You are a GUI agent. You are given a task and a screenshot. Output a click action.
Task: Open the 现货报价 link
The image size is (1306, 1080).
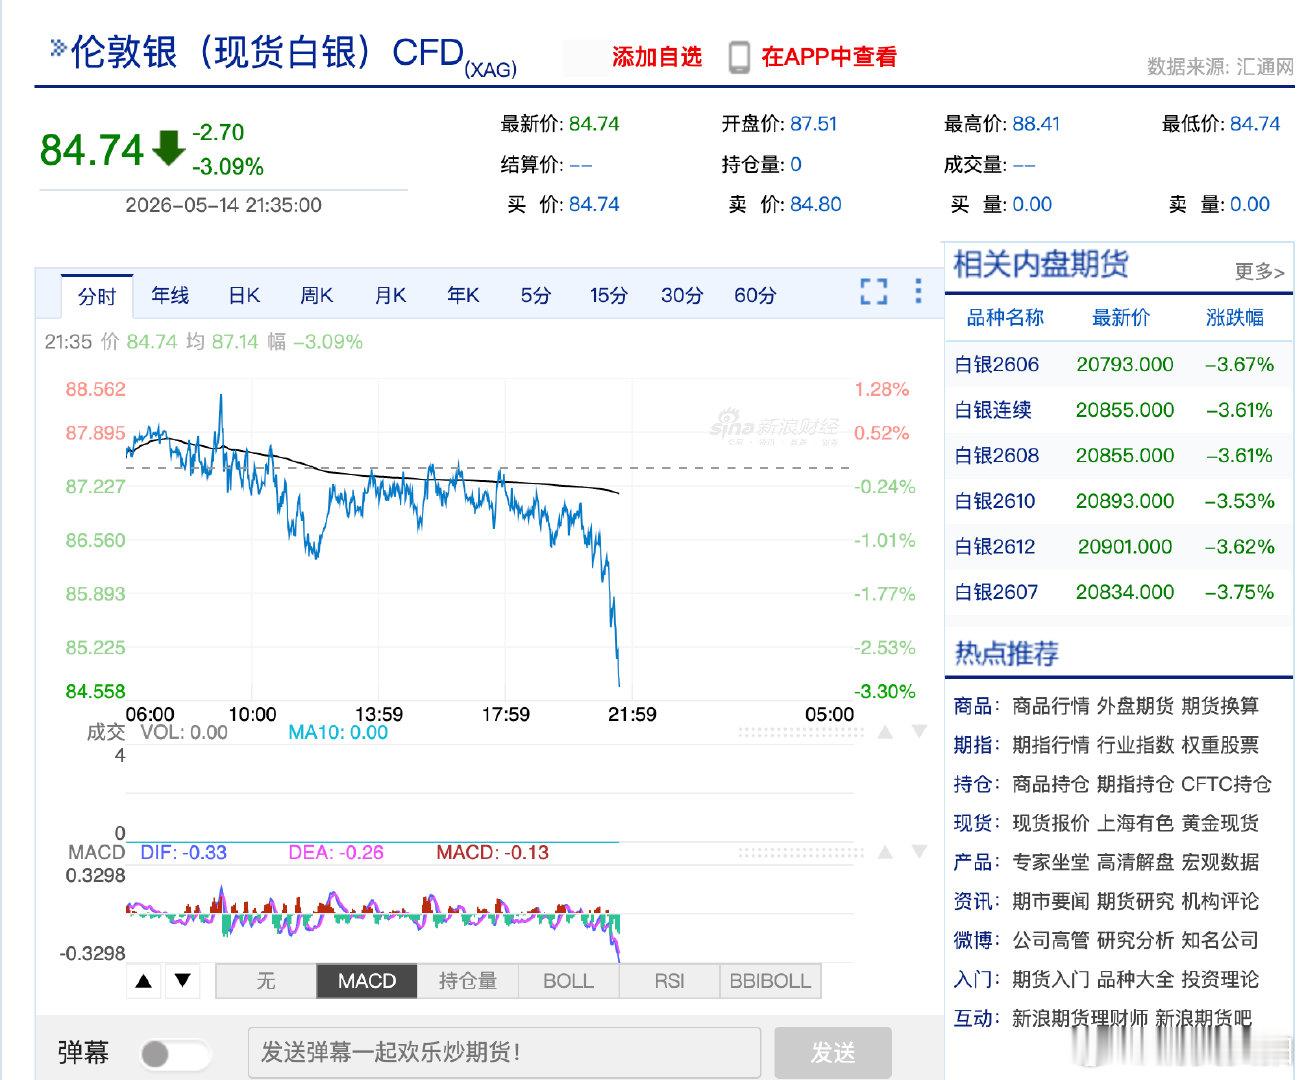[x=1050, y=823]
